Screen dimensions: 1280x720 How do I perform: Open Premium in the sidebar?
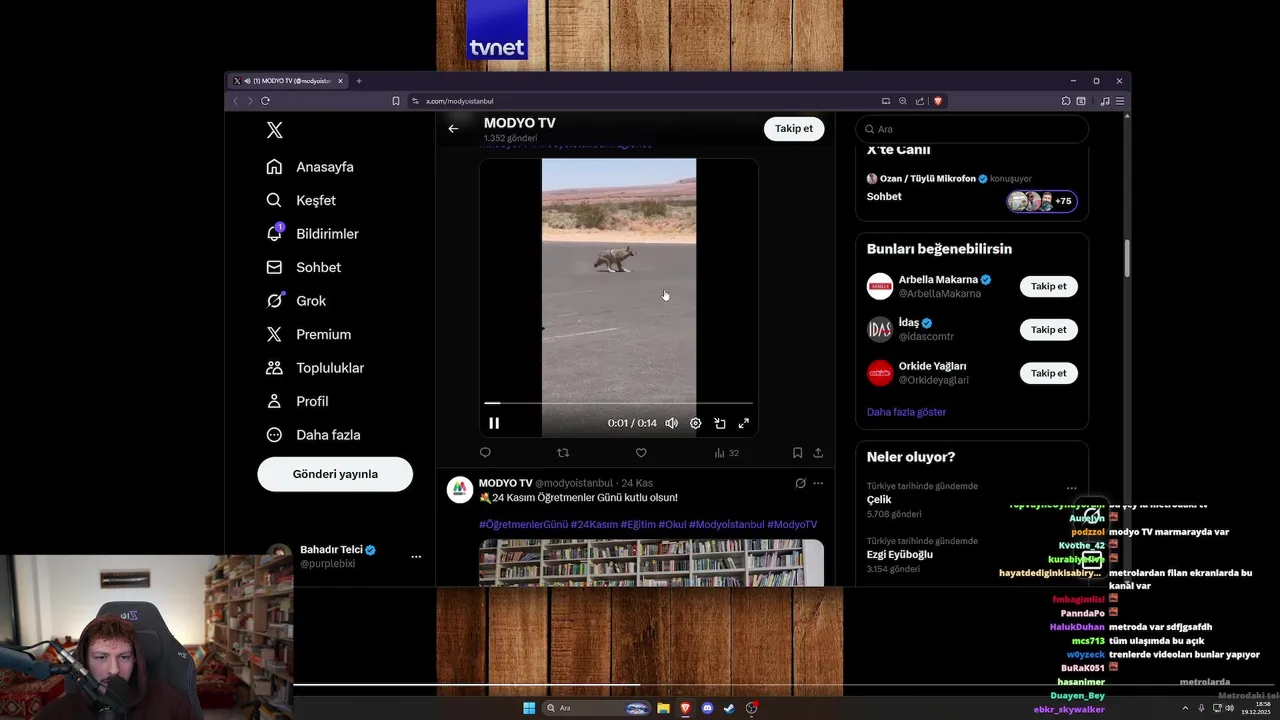coord(308,334)
